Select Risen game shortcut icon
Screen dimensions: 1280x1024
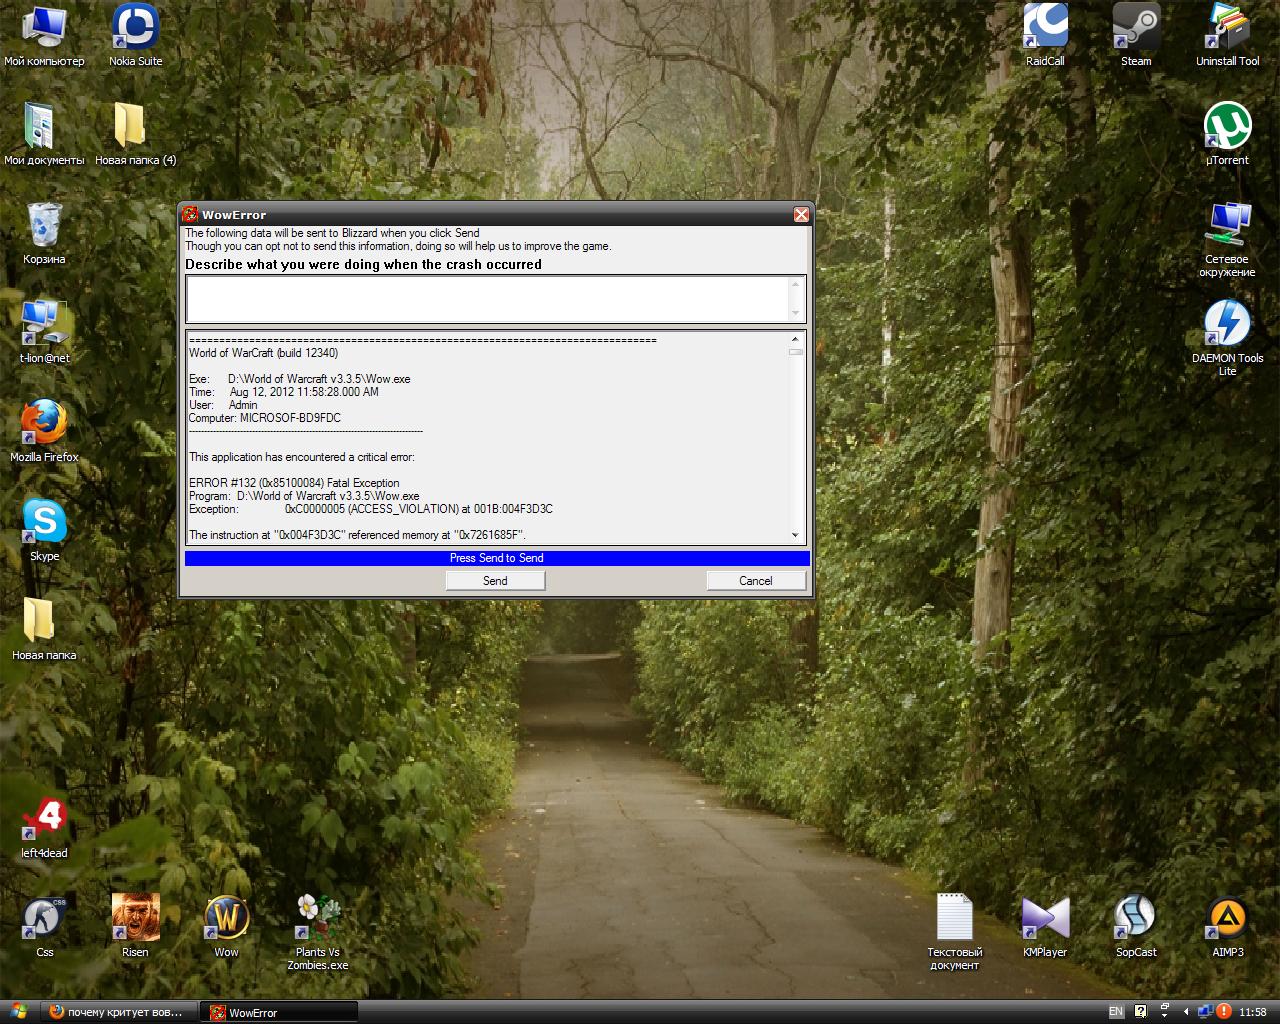[135, 926]
